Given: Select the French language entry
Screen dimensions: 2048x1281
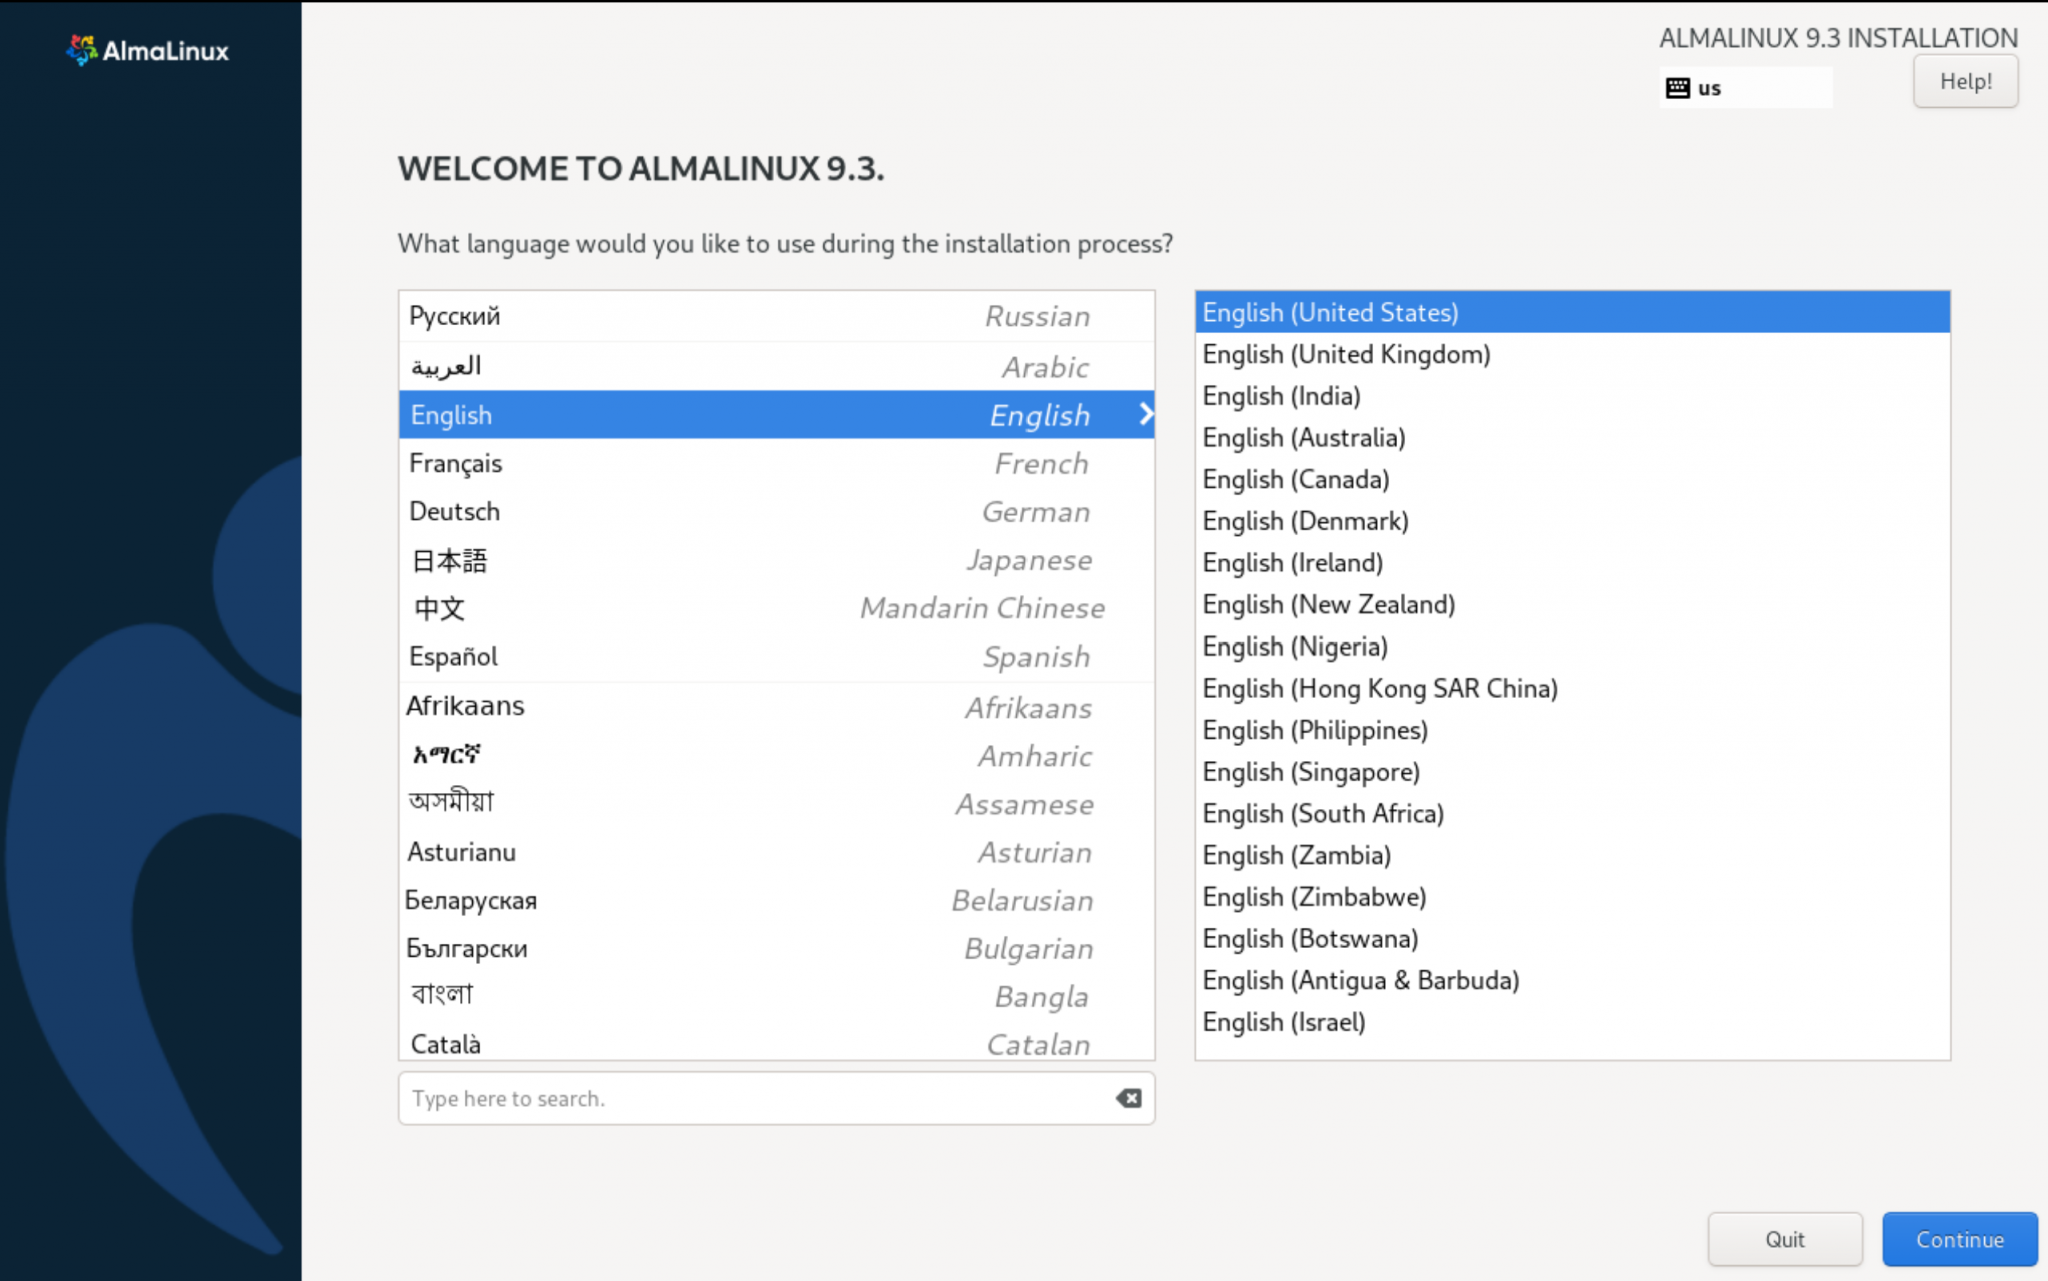Looking at the screenshot, I should (x=700, y=463).
